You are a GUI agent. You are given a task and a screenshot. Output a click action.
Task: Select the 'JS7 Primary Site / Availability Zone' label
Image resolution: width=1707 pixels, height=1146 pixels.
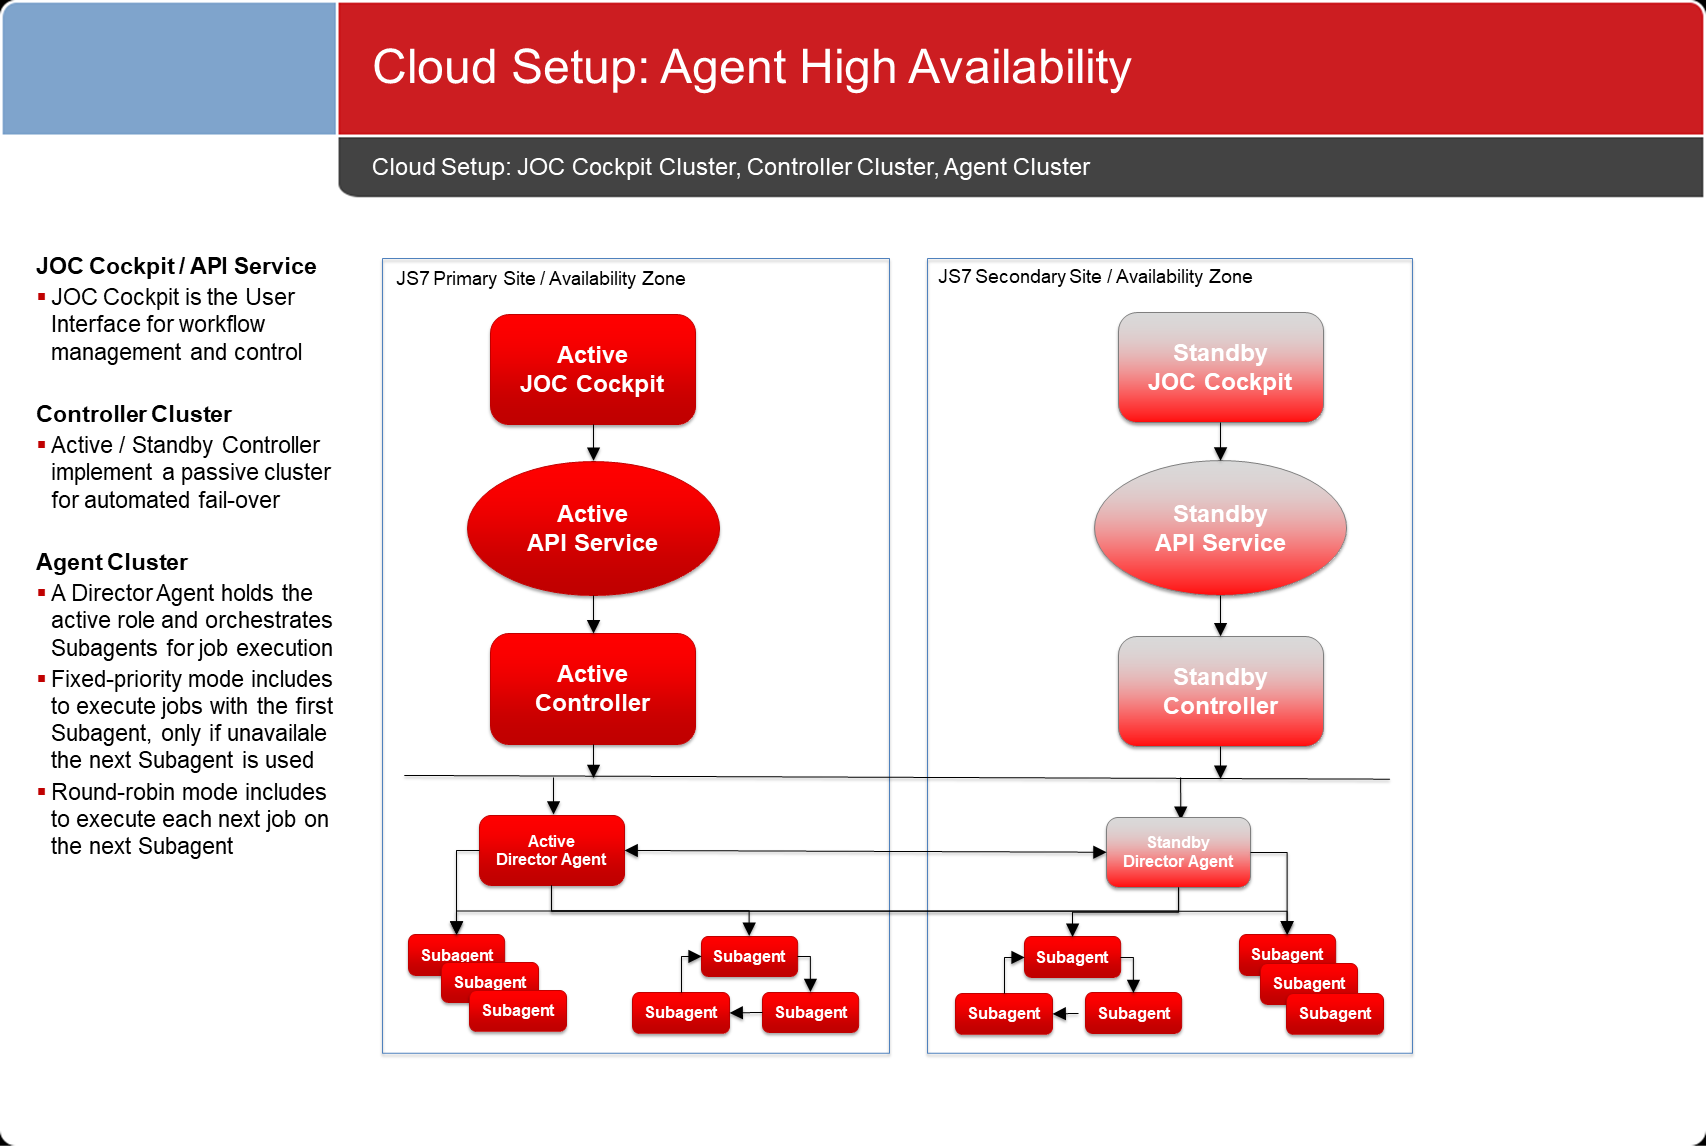click(540, 279)
